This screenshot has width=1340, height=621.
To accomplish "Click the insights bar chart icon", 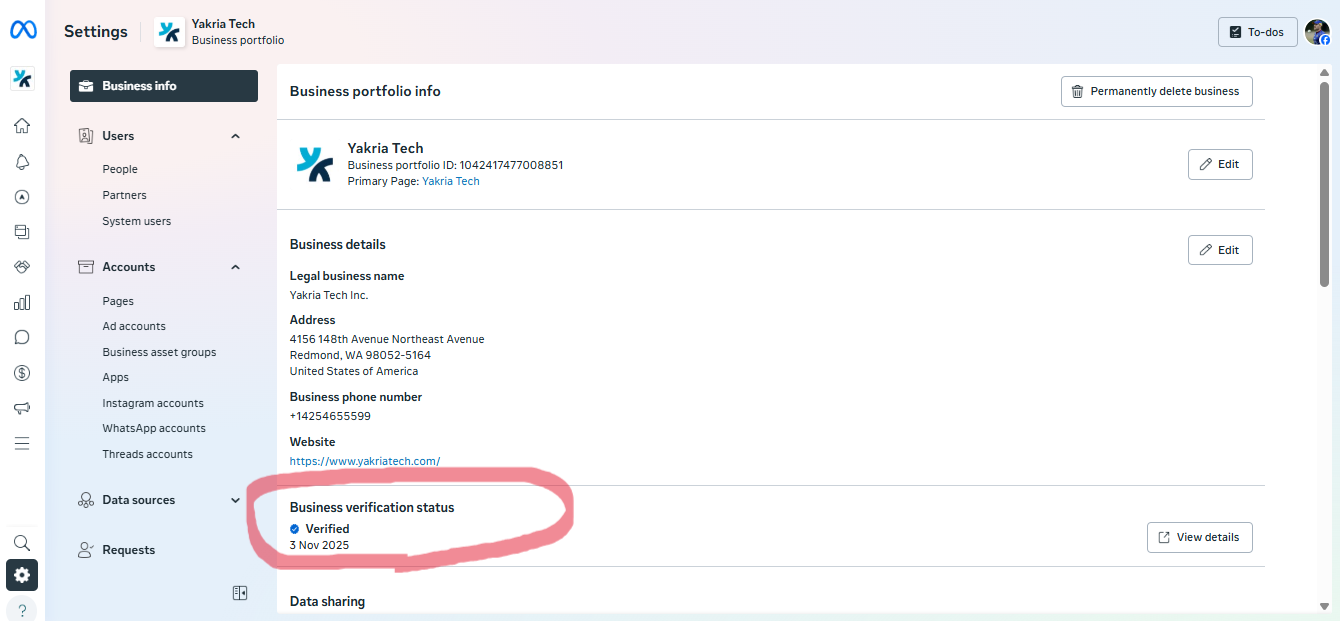I will point(22,302).
